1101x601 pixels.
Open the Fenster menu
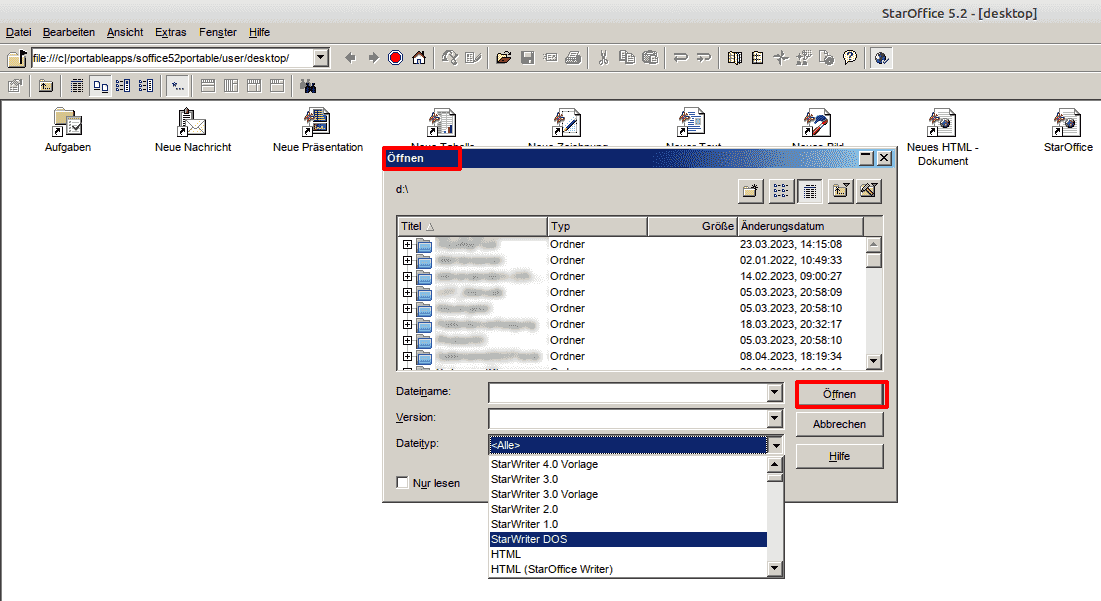[218, 32]
